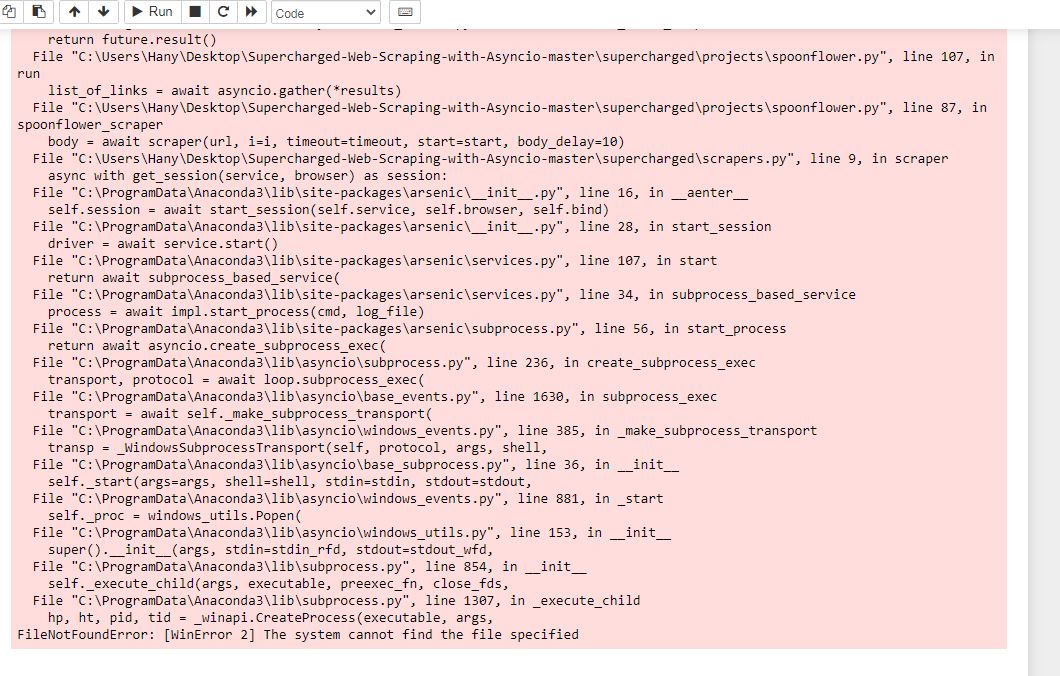Click the 'body = await scraper(url...' code line
The height and width of the screenshot is (676, 1060).
click(x=336, y=141)
